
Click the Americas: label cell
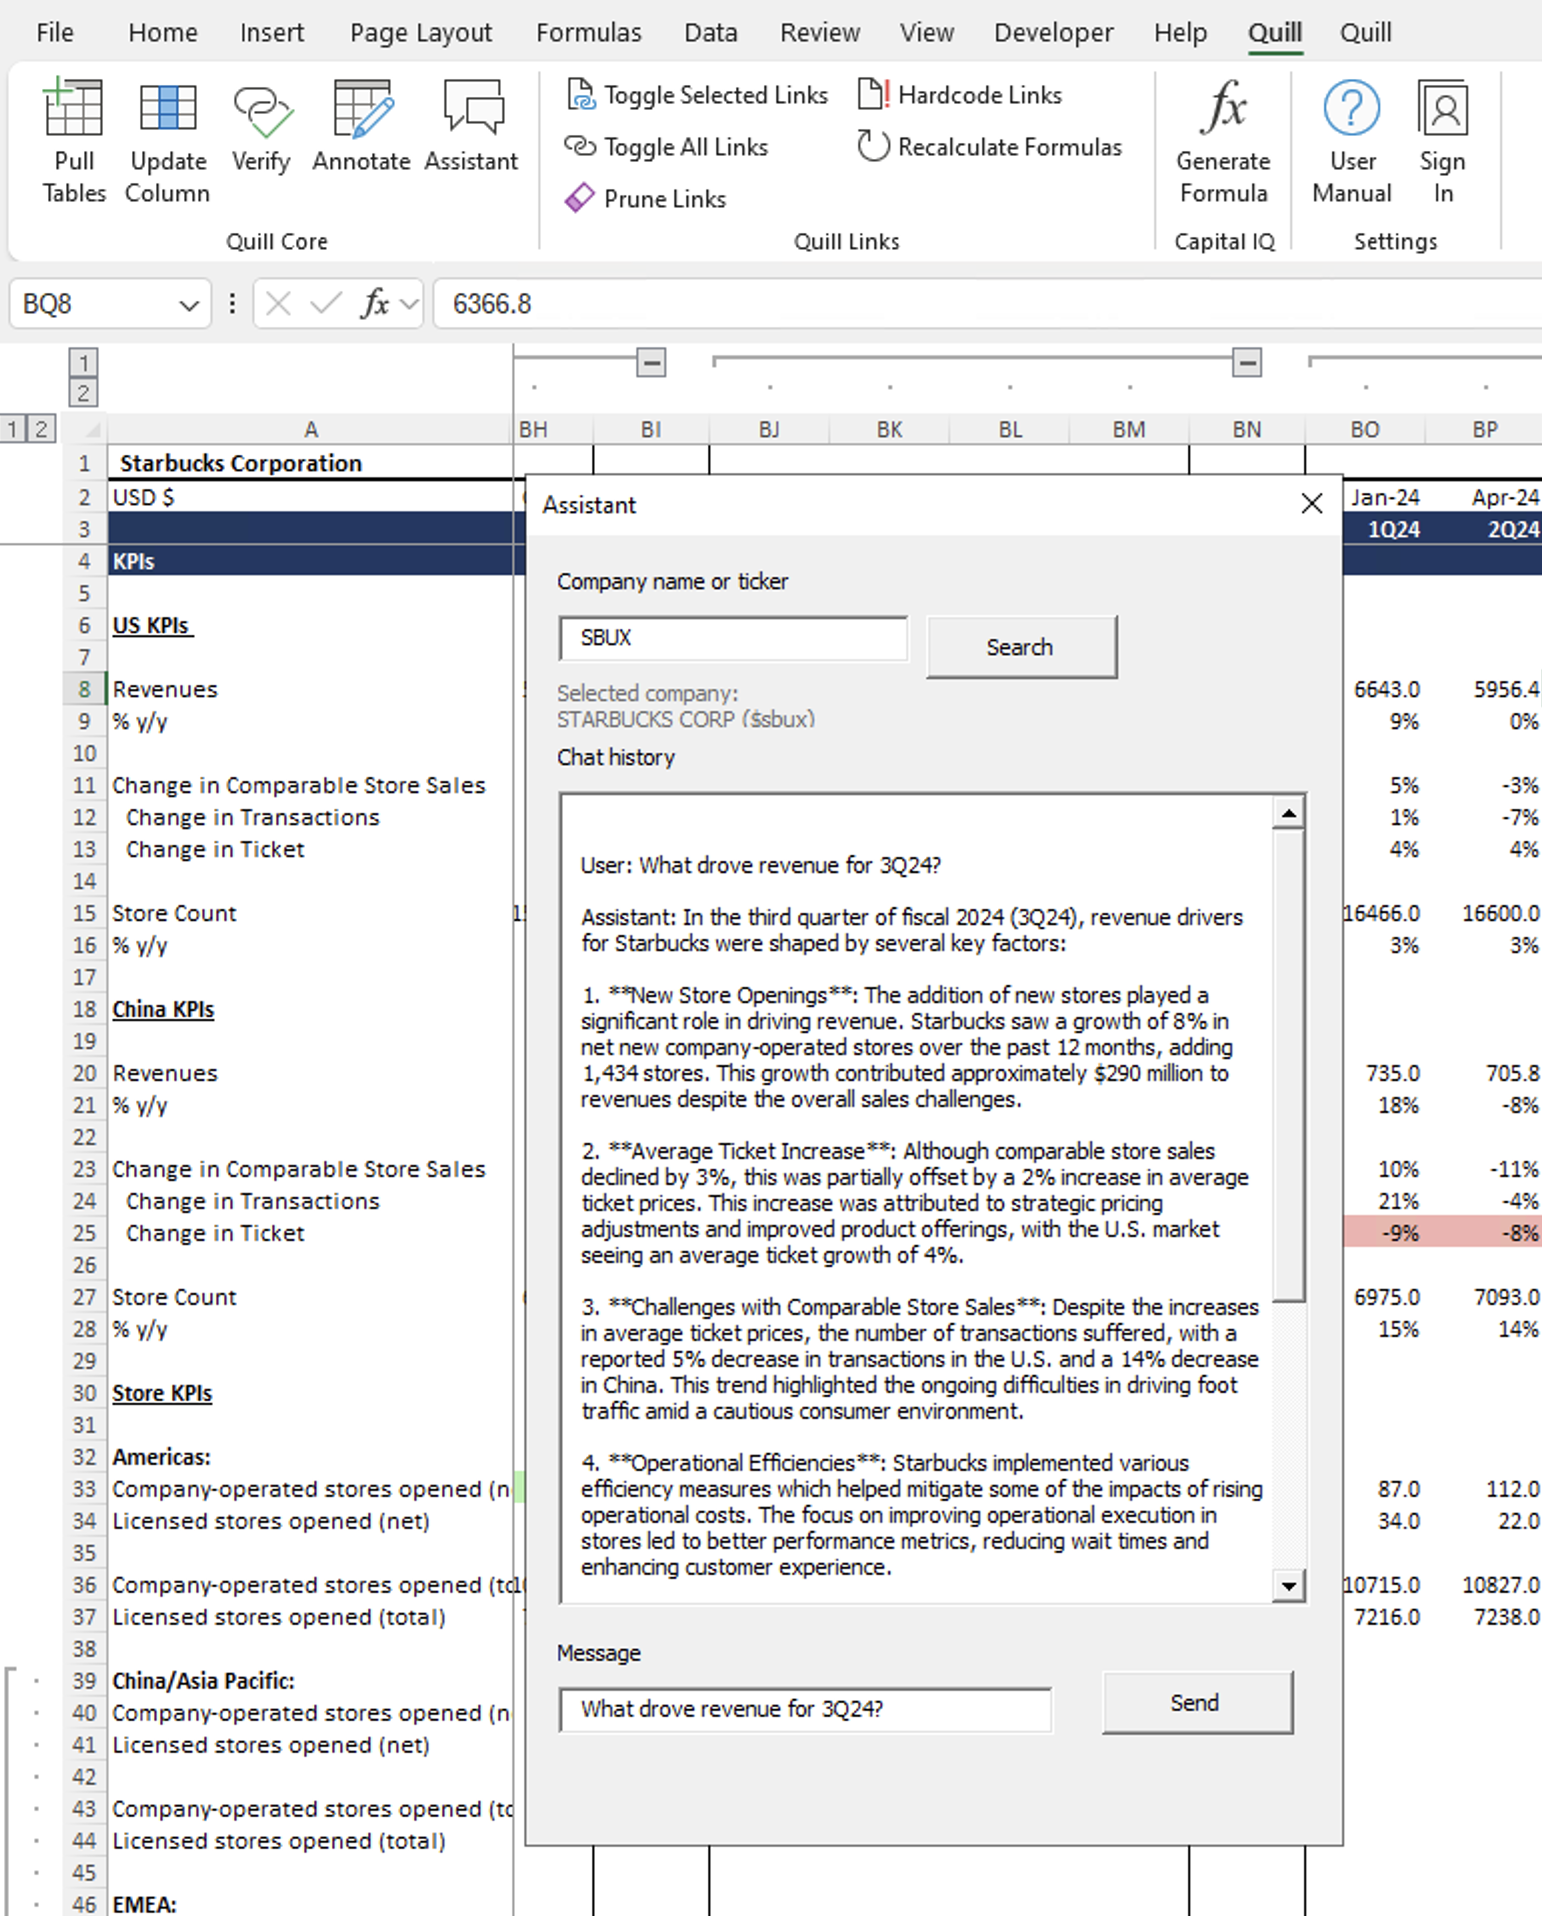click(x=311, y=1457)
